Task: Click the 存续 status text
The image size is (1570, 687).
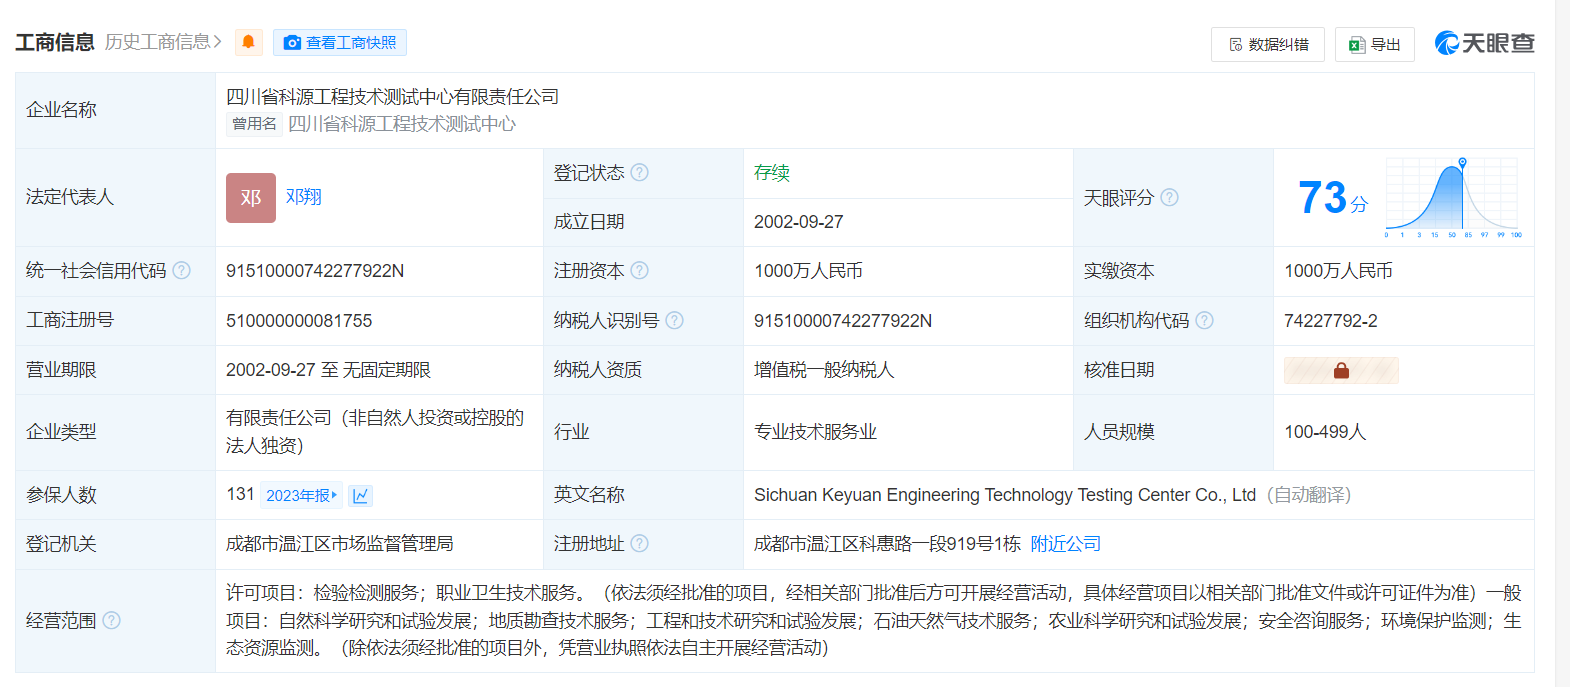Action: point(772,172)
